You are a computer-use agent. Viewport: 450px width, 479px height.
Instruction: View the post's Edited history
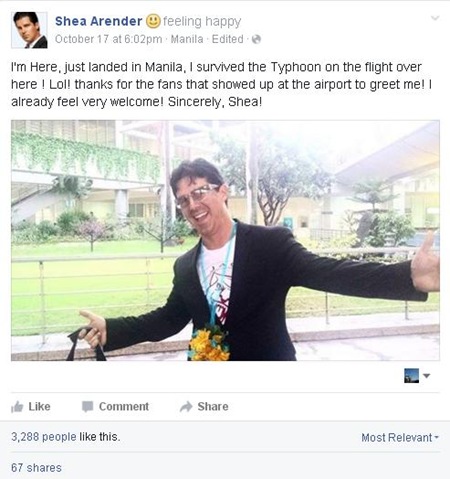tap(228, 39)
